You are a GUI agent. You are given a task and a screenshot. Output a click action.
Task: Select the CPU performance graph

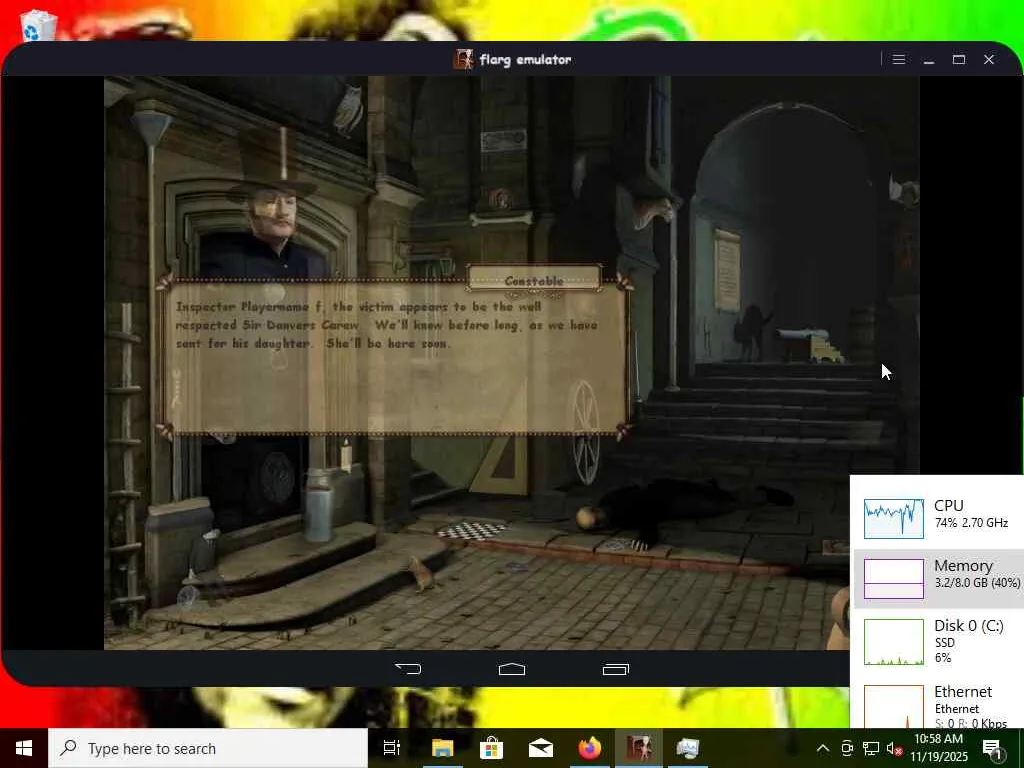[893, 519]
